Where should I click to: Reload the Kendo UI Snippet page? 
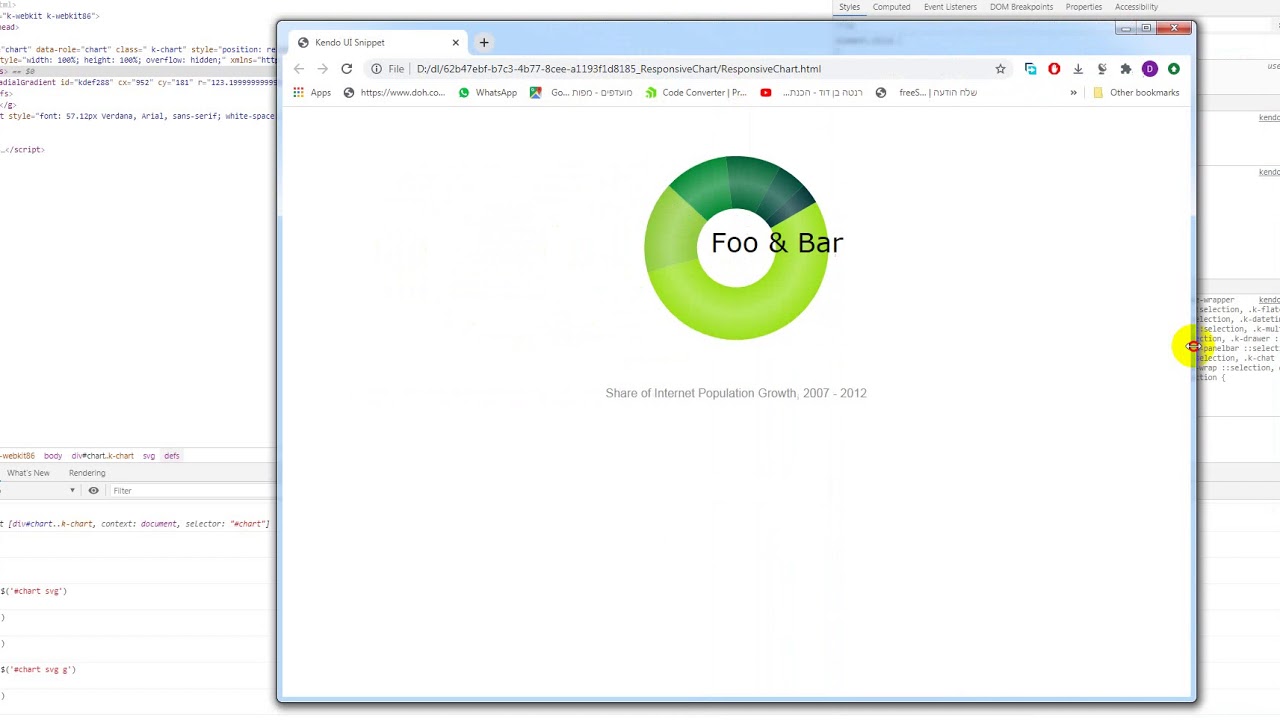click(346, 69)
